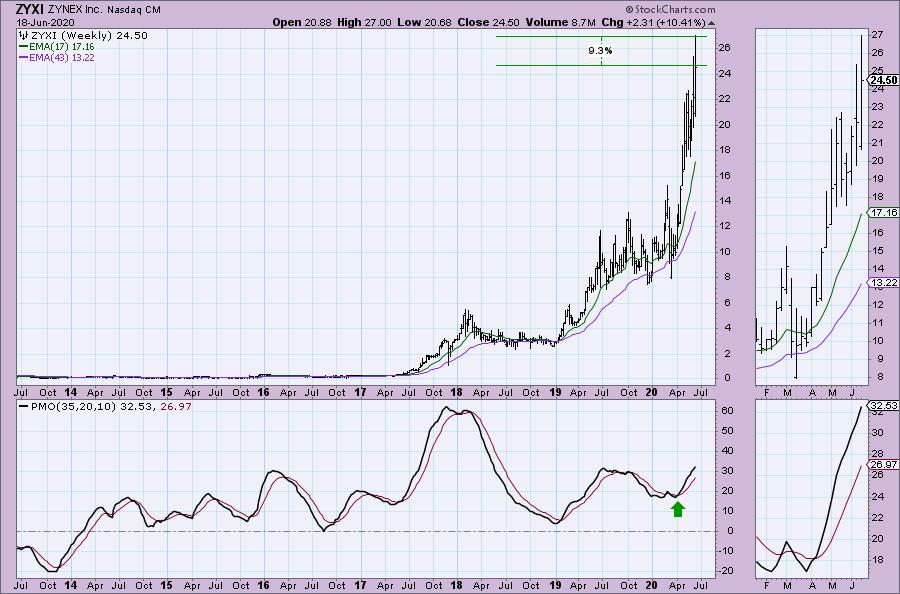Click the green line swatch beside EMA(17)

[24, 46]
